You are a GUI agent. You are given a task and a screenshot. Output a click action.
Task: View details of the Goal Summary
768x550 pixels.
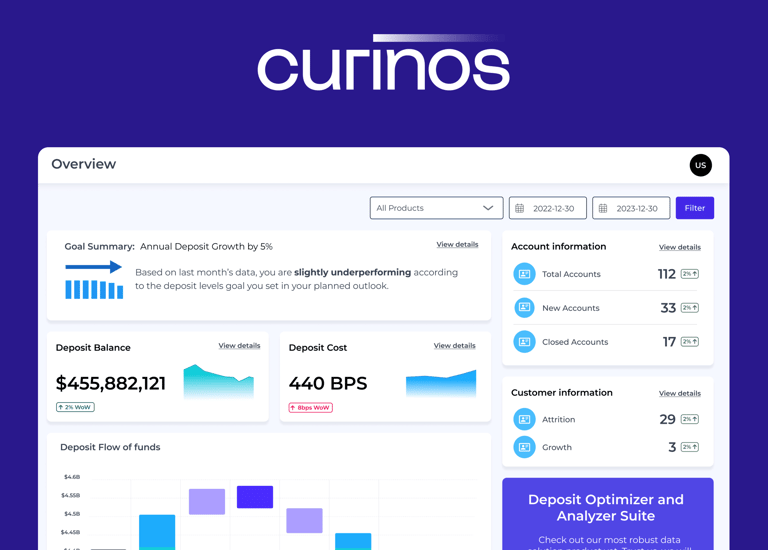(457, 244)
